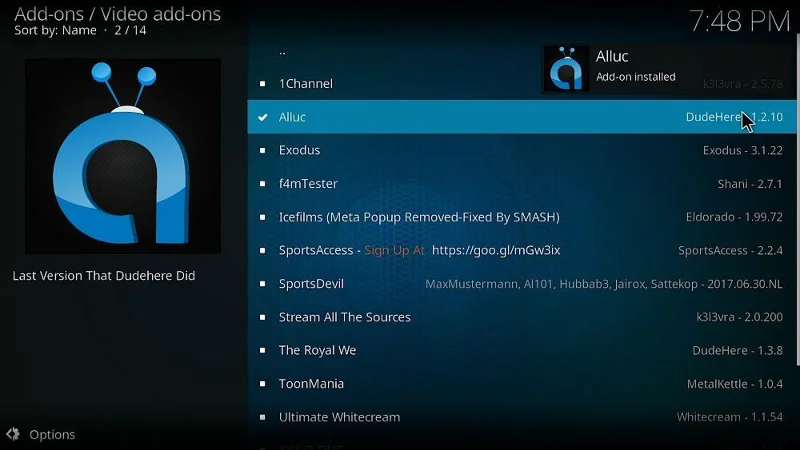Viewport: 800px width, 450px height.
Task: Open the f4mTester add-on
Action: point(521,184)
